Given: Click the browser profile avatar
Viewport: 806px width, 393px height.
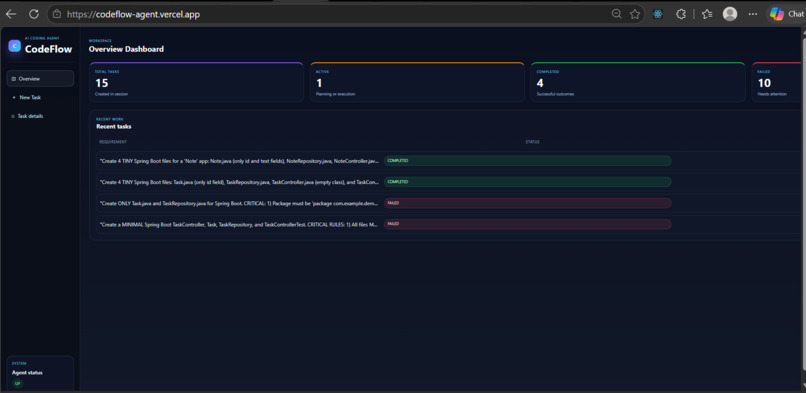Looking at the screenshot, I should point(730,14).
